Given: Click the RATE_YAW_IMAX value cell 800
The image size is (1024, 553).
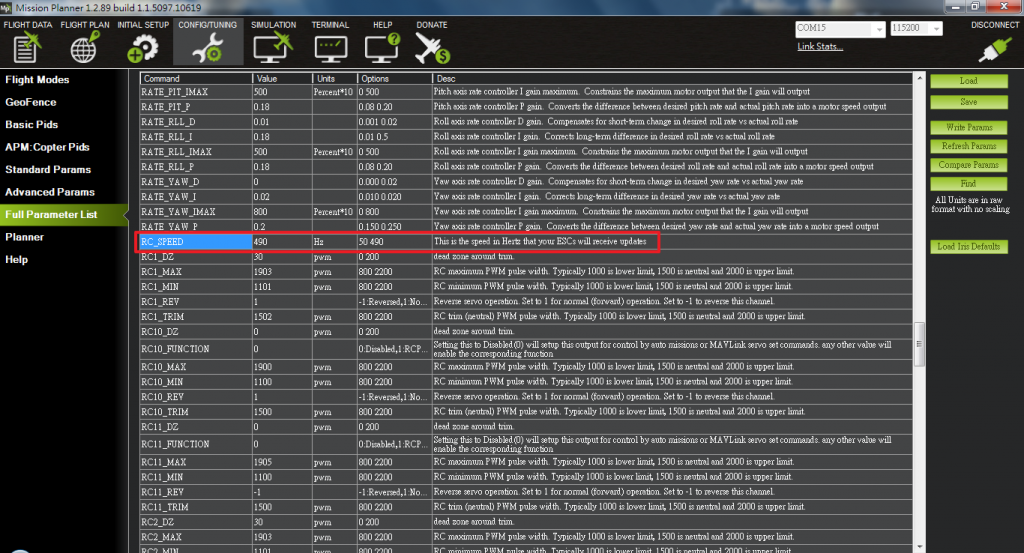Looking at the screenshot, I should pyautogui.click(x=282, y=212).
